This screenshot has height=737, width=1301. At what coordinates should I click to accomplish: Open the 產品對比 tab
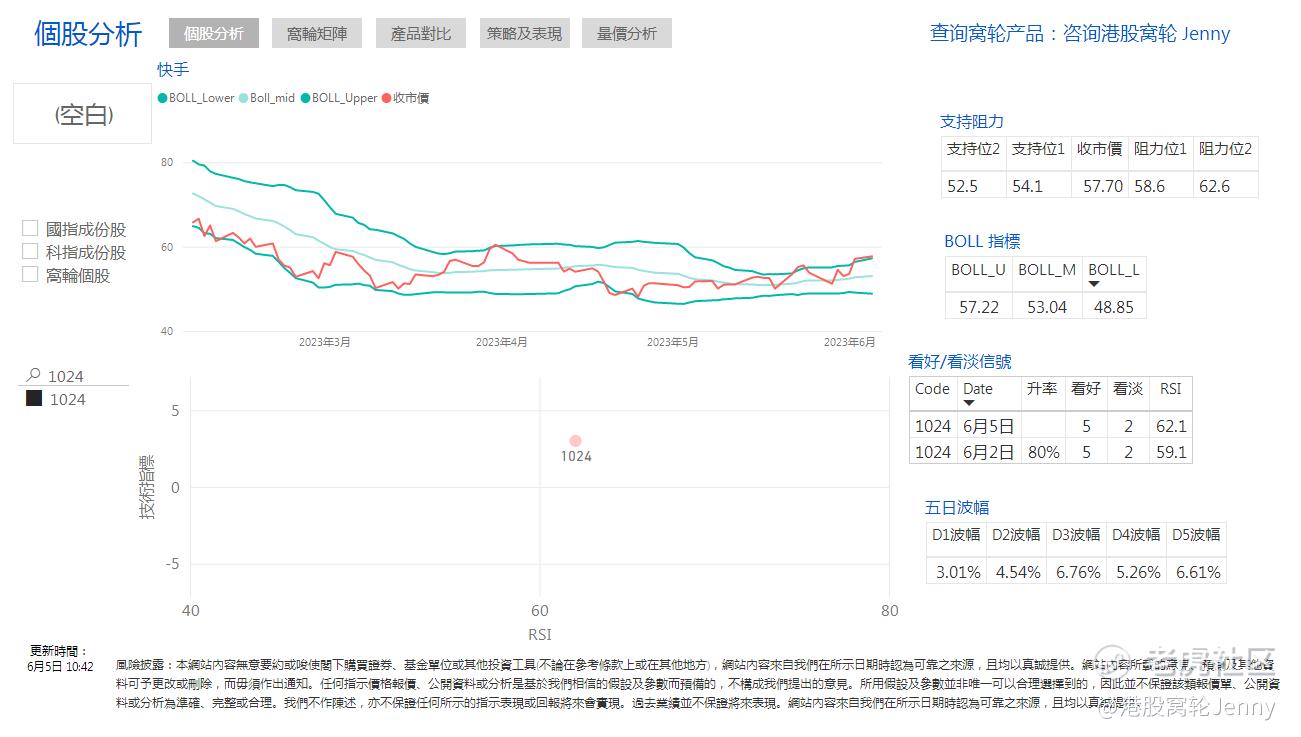click(420, 33)
